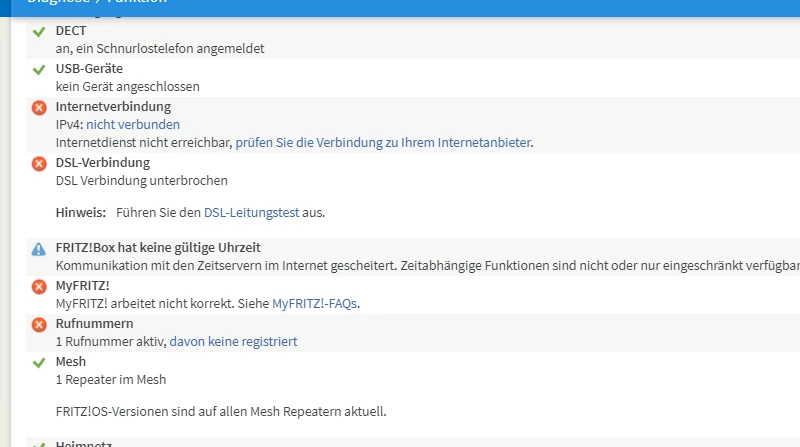
Task: Follow the 'prüfen Sie die Verbindung zu Ihrem Internetanbieter' link
Action: 383,143
